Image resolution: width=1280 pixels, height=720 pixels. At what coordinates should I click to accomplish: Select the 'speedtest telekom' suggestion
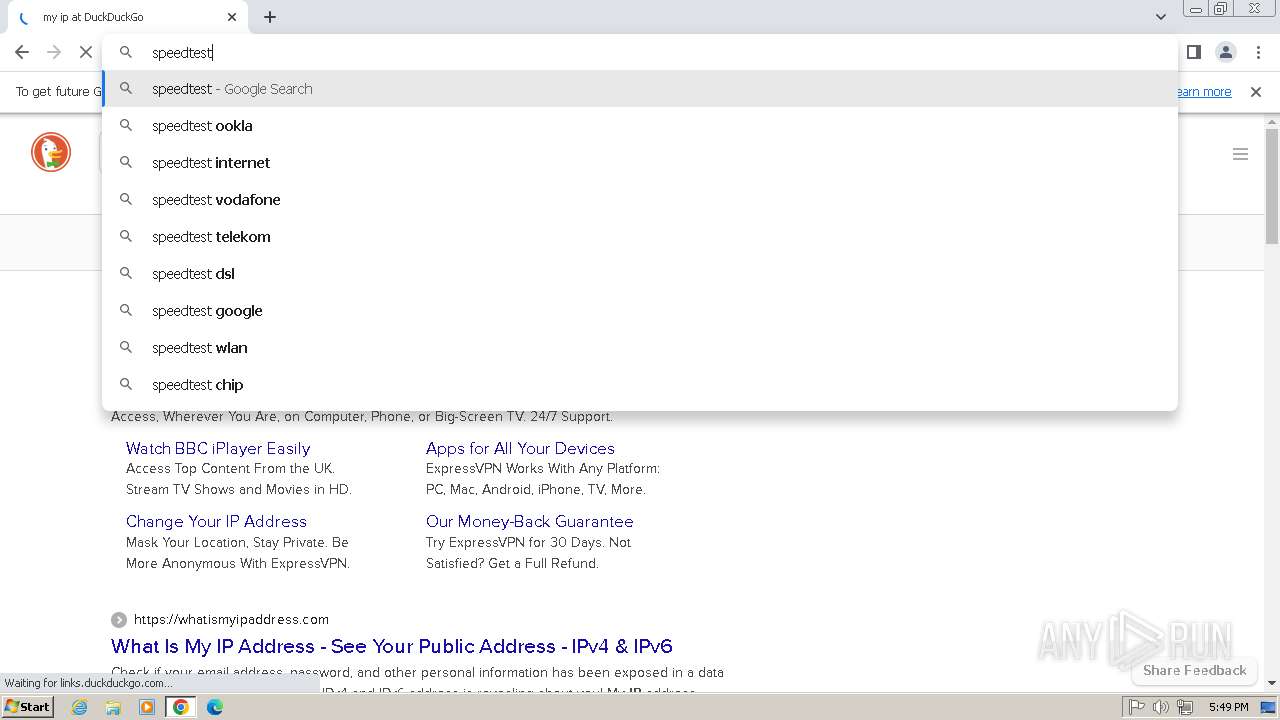pyautogui.click(x=640, y=237)
